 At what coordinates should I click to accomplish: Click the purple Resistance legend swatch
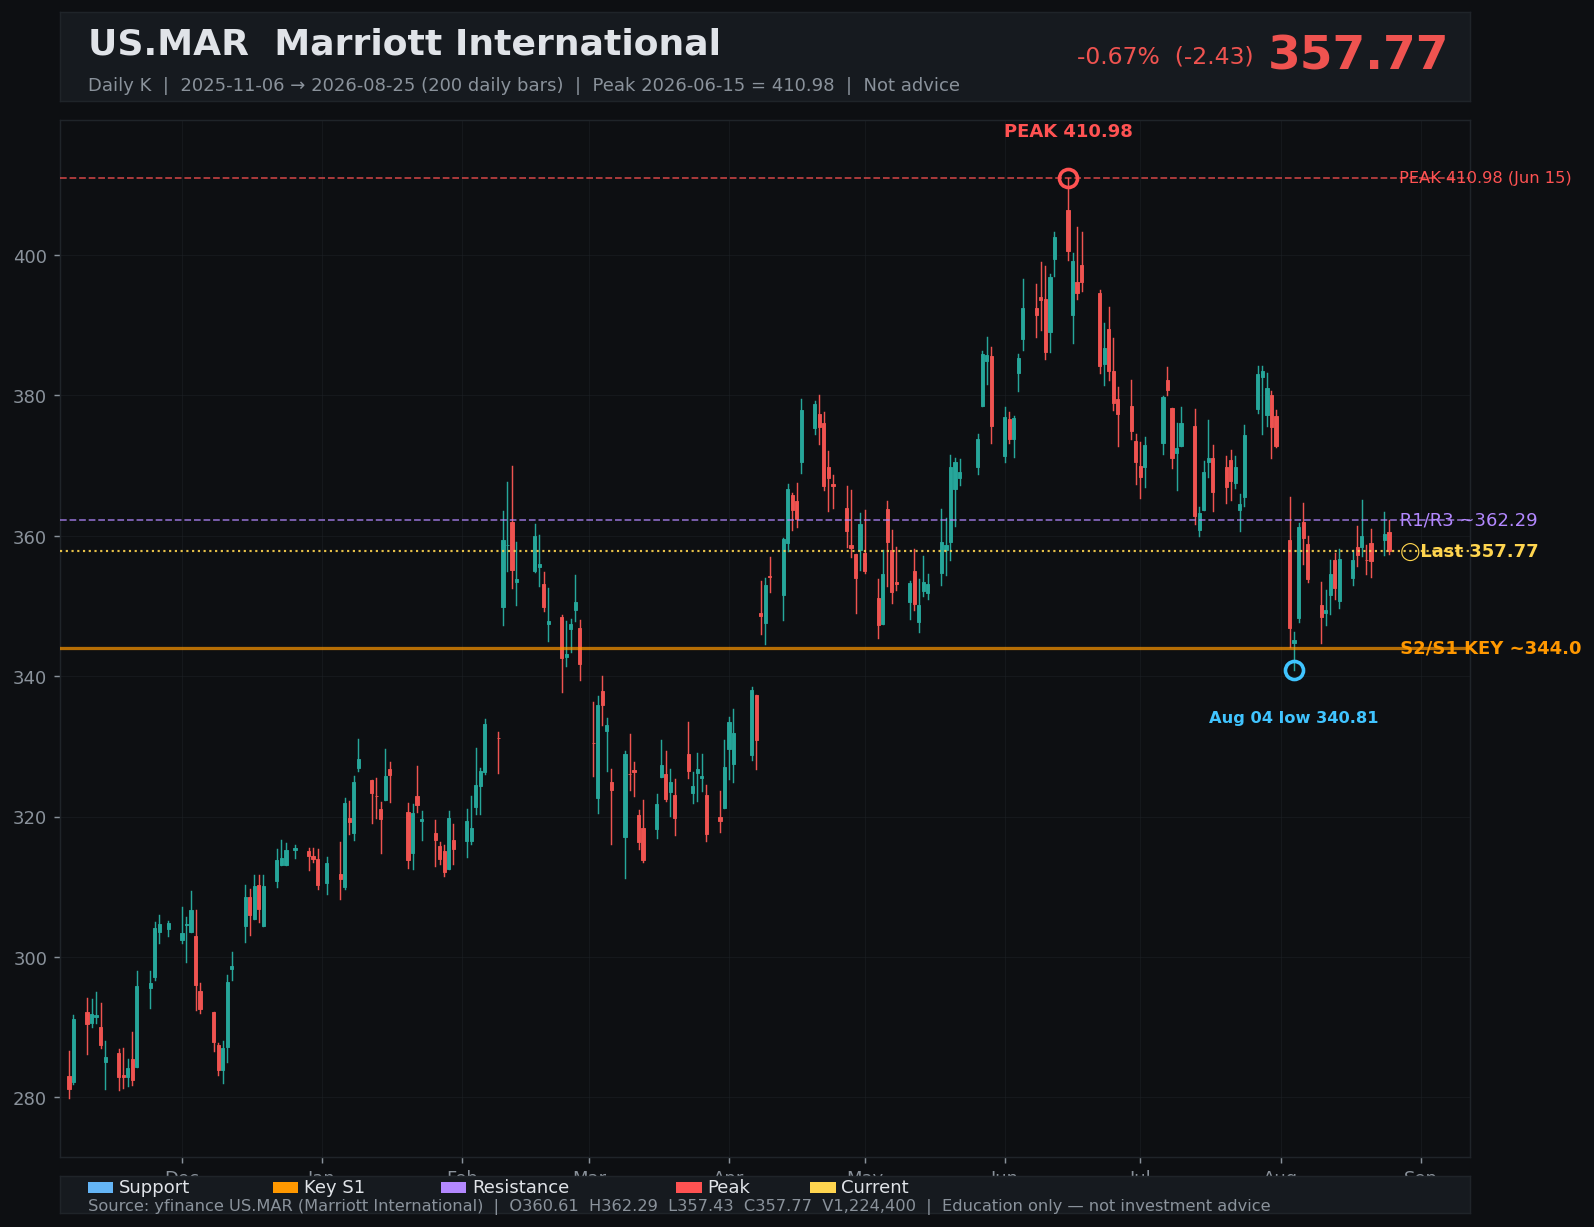pos(453,1187)
